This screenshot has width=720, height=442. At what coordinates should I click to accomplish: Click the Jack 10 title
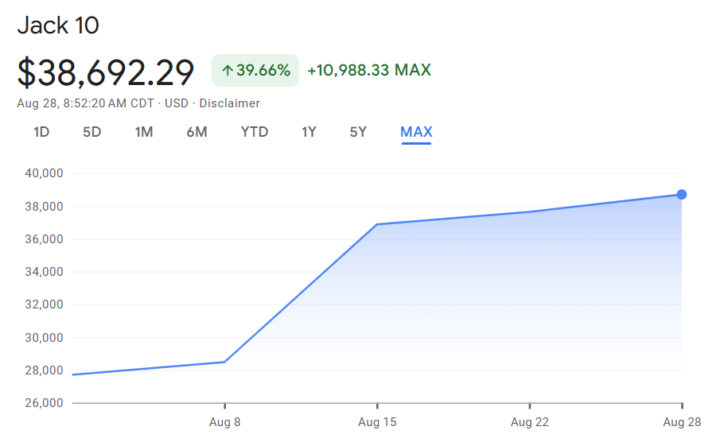click(x=58, y=25)
